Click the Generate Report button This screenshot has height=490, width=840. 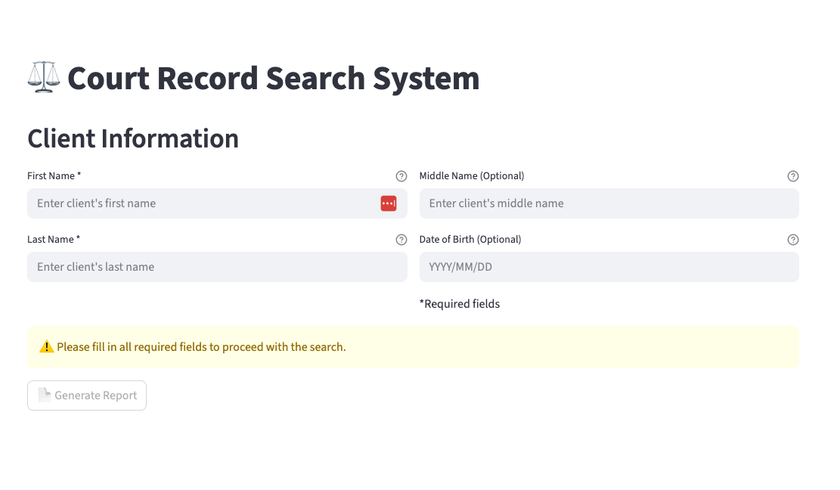[x=87, y=396]
